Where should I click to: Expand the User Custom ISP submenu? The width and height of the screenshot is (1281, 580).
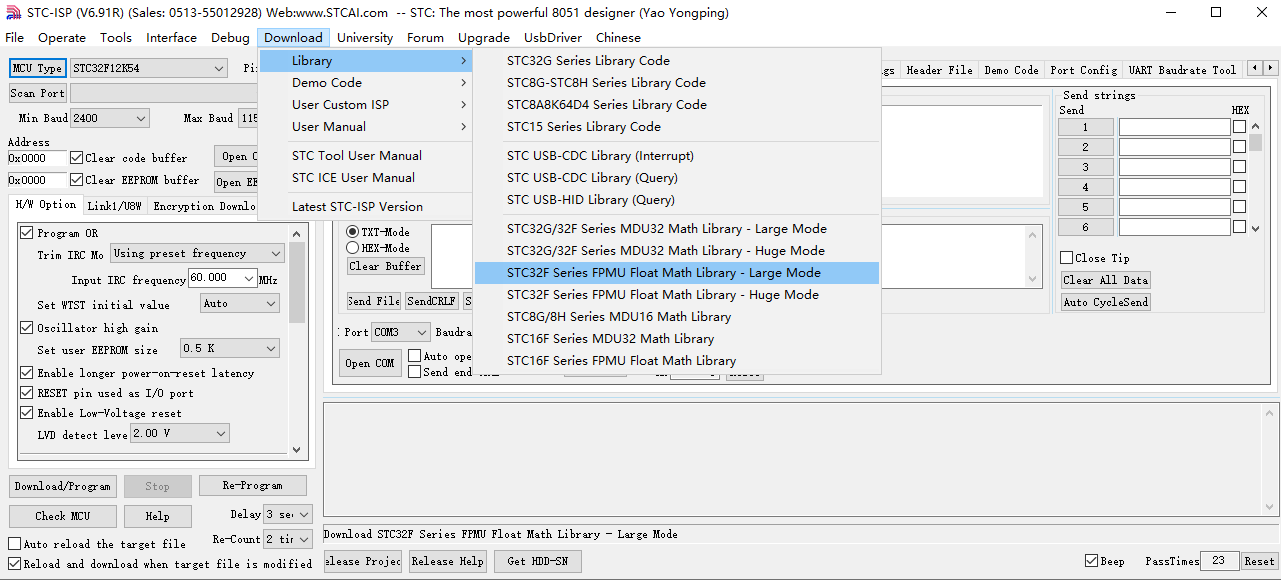[368, 105]
